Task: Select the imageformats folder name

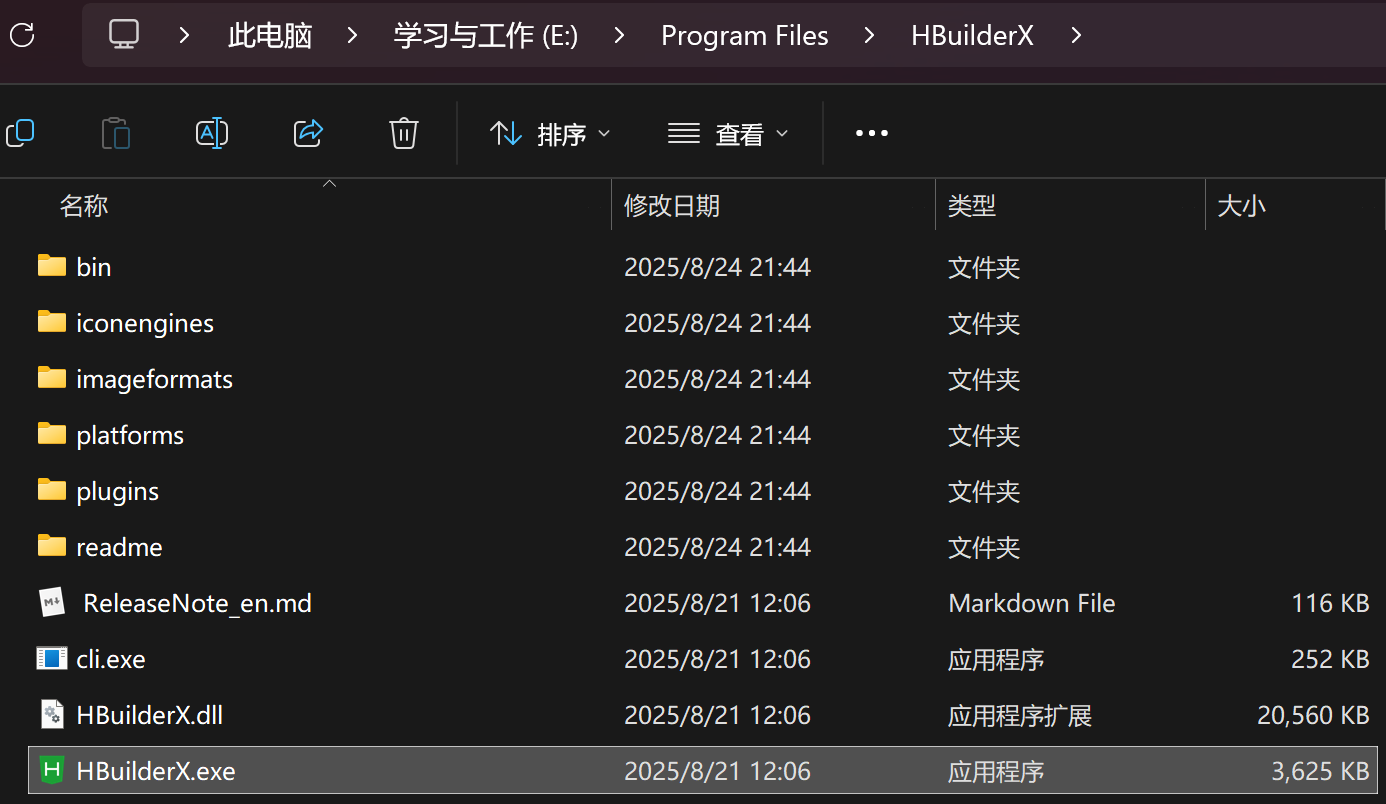Action: click(154, 379)
